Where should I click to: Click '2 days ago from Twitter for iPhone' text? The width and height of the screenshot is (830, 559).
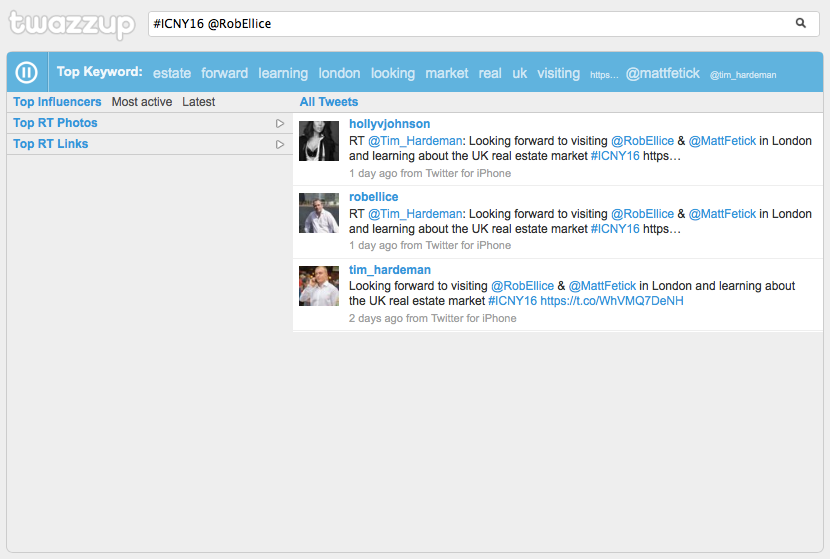[x=432, y=318]
